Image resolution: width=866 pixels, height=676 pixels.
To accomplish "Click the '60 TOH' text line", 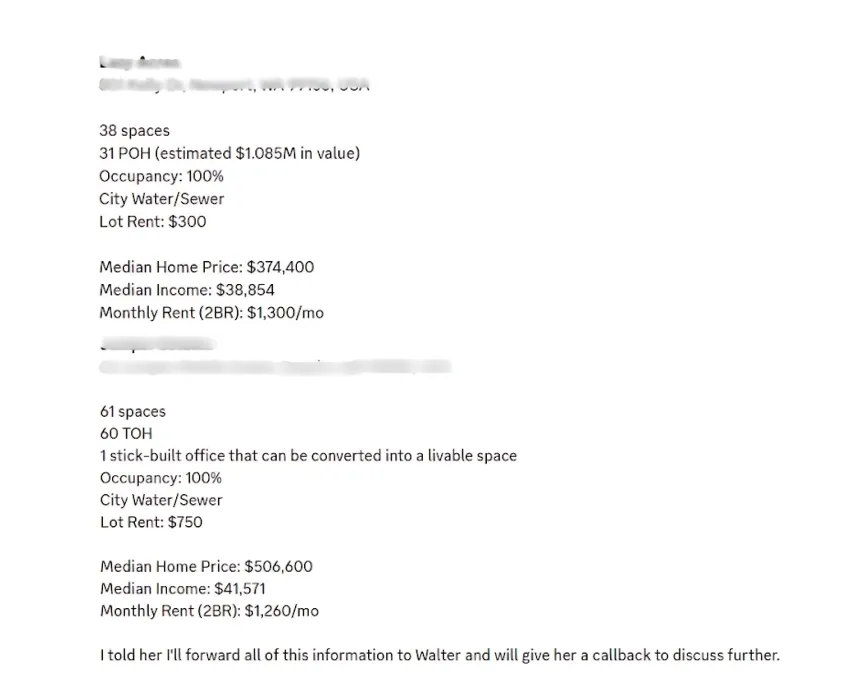I will tap(126, 434).
